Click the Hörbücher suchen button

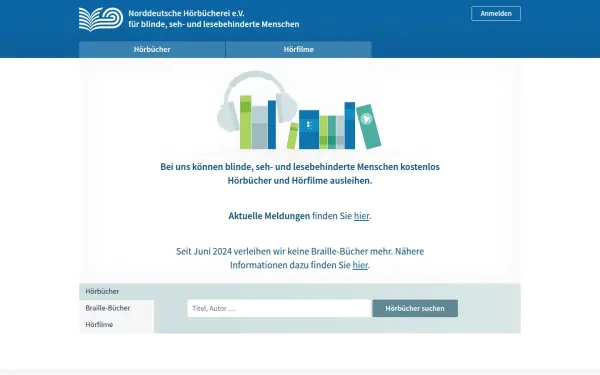[x=415, y=308]
